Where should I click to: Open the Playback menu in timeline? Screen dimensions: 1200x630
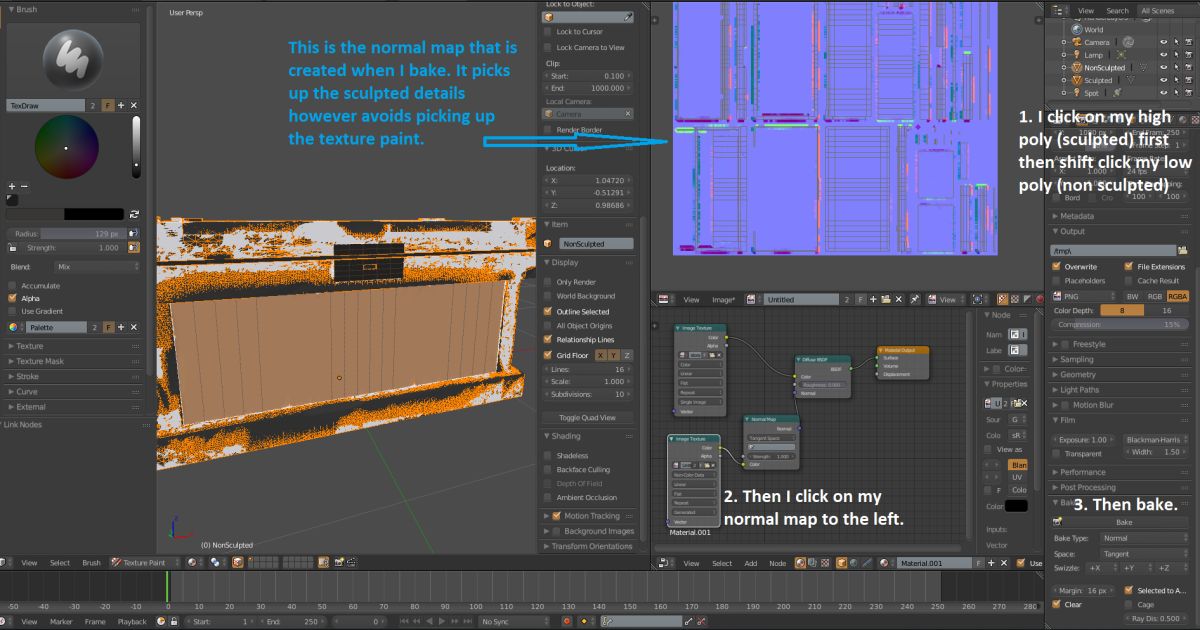(x=132, y=621)
